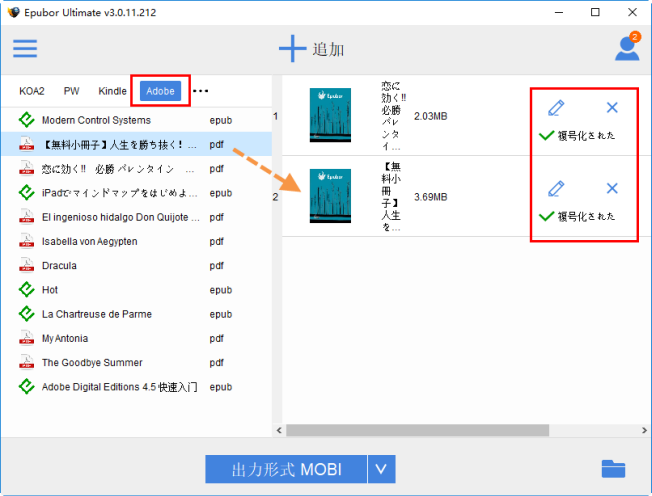Click epub icon beside Hot

tap(27, 290)
